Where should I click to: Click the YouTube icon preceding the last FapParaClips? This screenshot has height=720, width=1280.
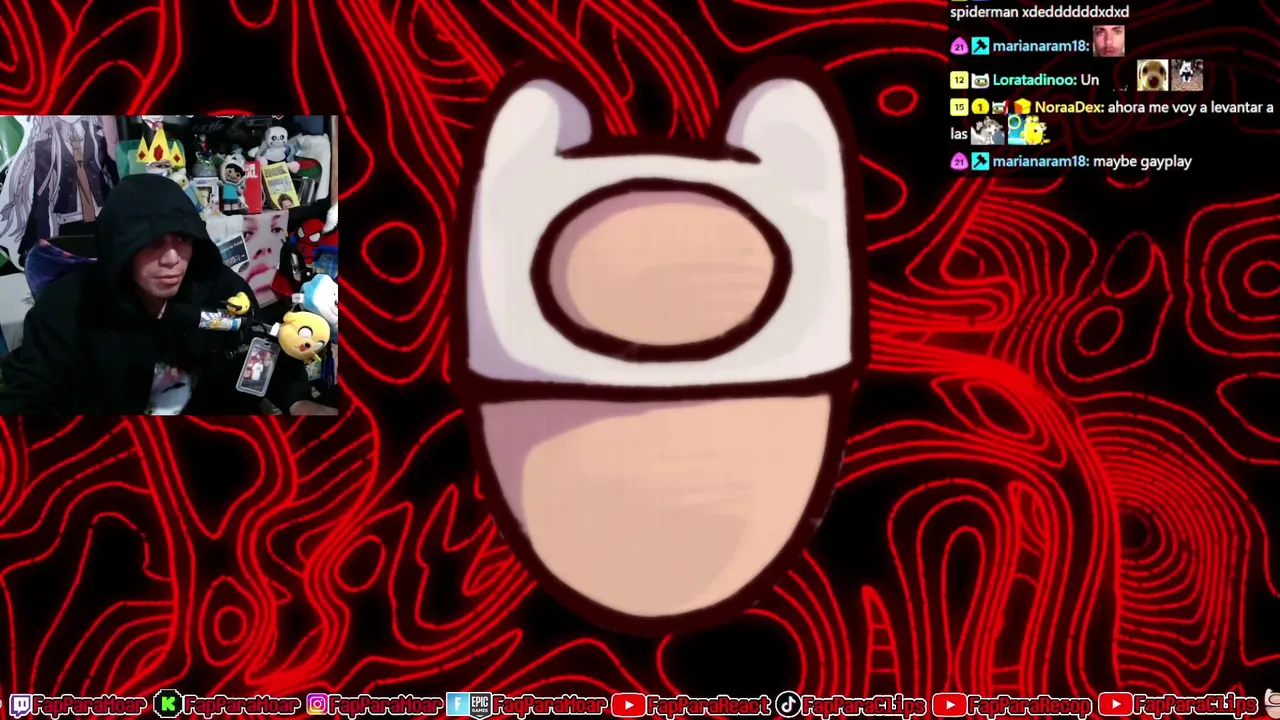tap(1115, 705)
